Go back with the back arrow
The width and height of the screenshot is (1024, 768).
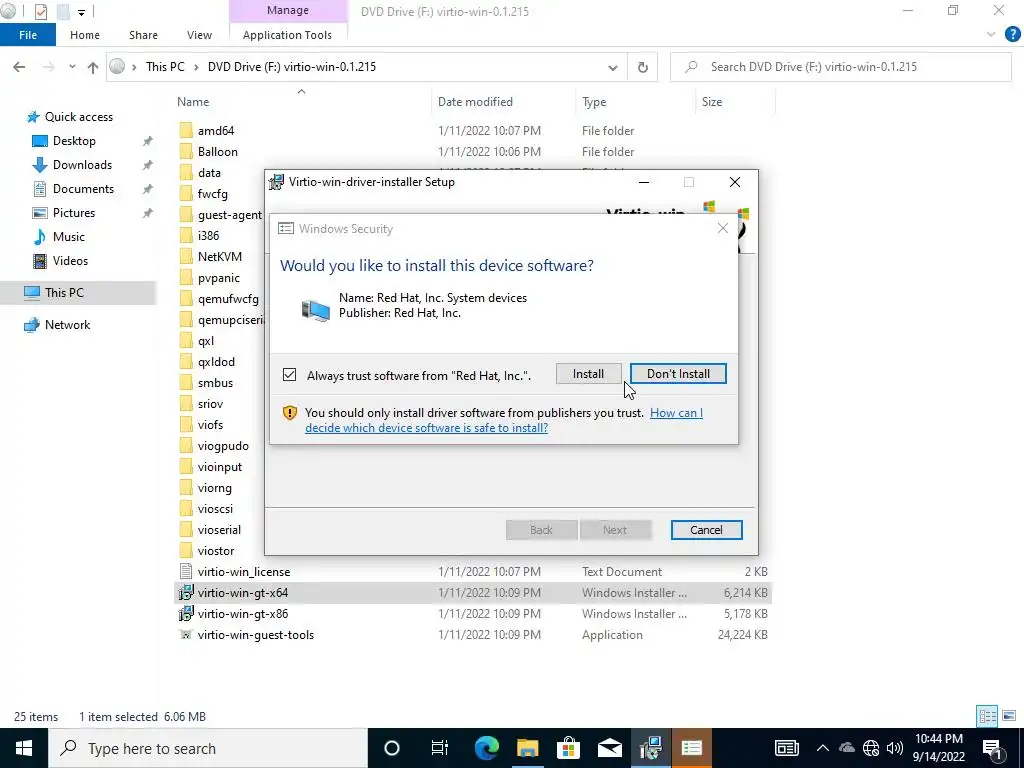point(19,67)
